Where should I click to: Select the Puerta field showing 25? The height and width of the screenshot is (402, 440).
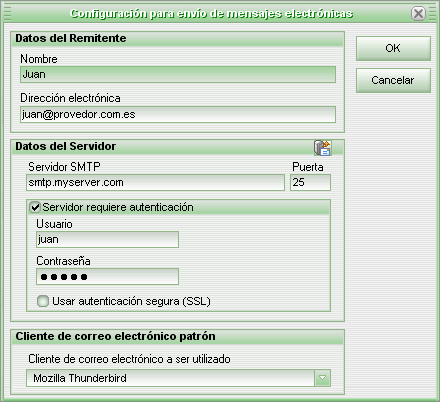(x=310, y=182)
